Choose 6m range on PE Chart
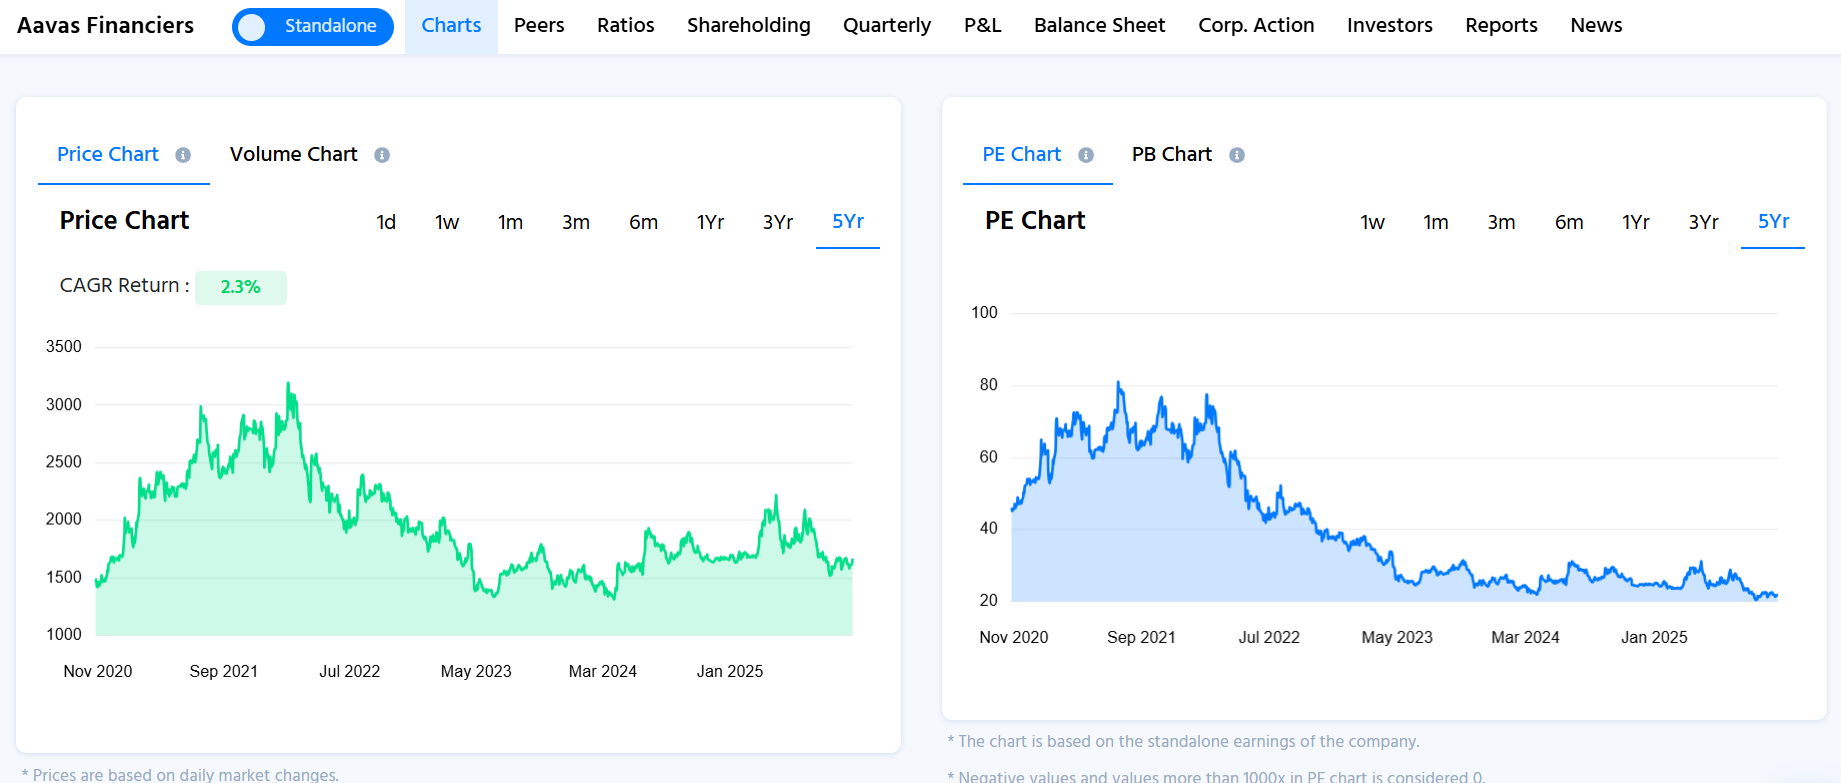This screenshot has width=1841, height=783. click(x=1568, y=222)
